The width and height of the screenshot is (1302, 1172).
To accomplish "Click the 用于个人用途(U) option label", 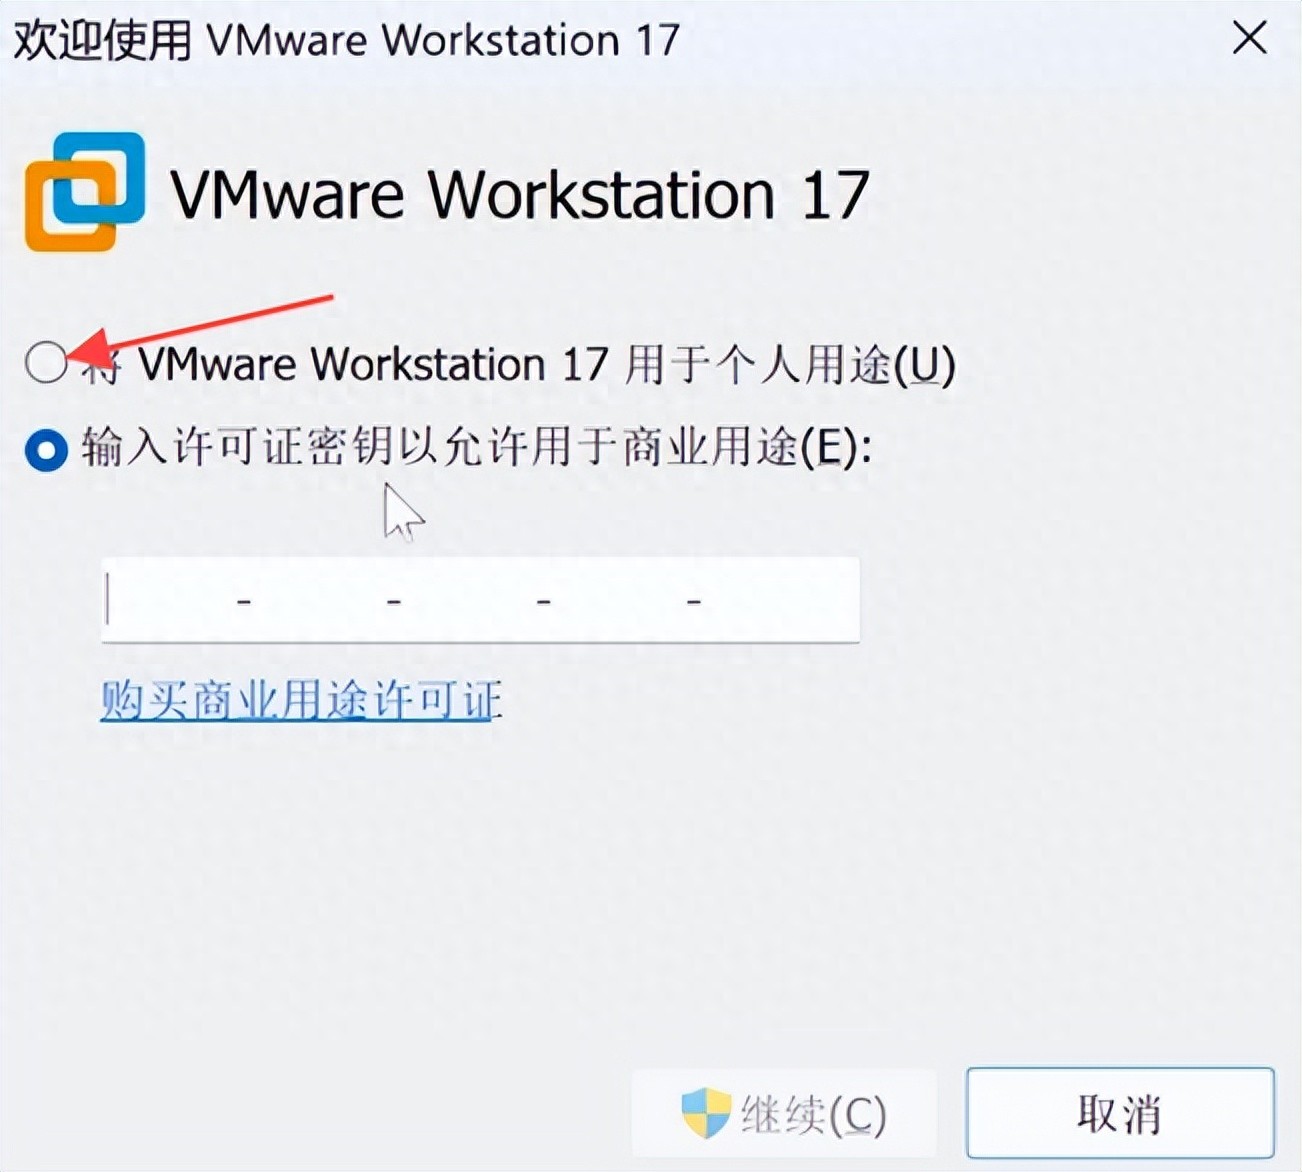I will [x=790, y=364].
